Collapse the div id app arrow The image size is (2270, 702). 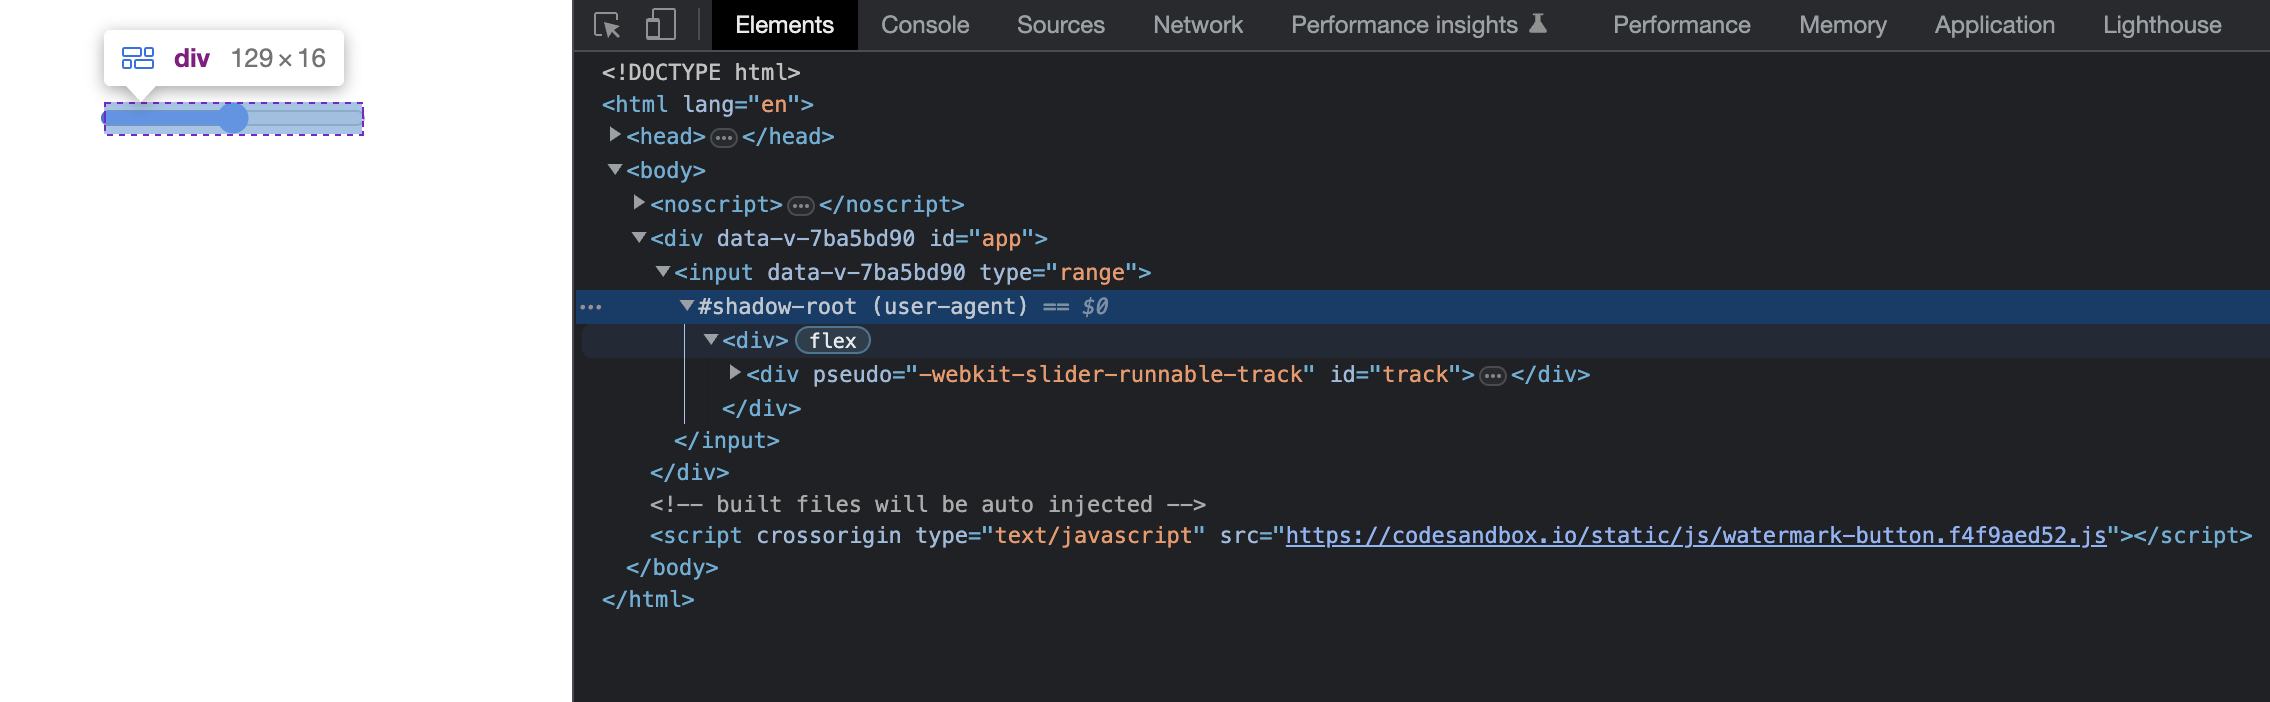(x=639, y=237)
